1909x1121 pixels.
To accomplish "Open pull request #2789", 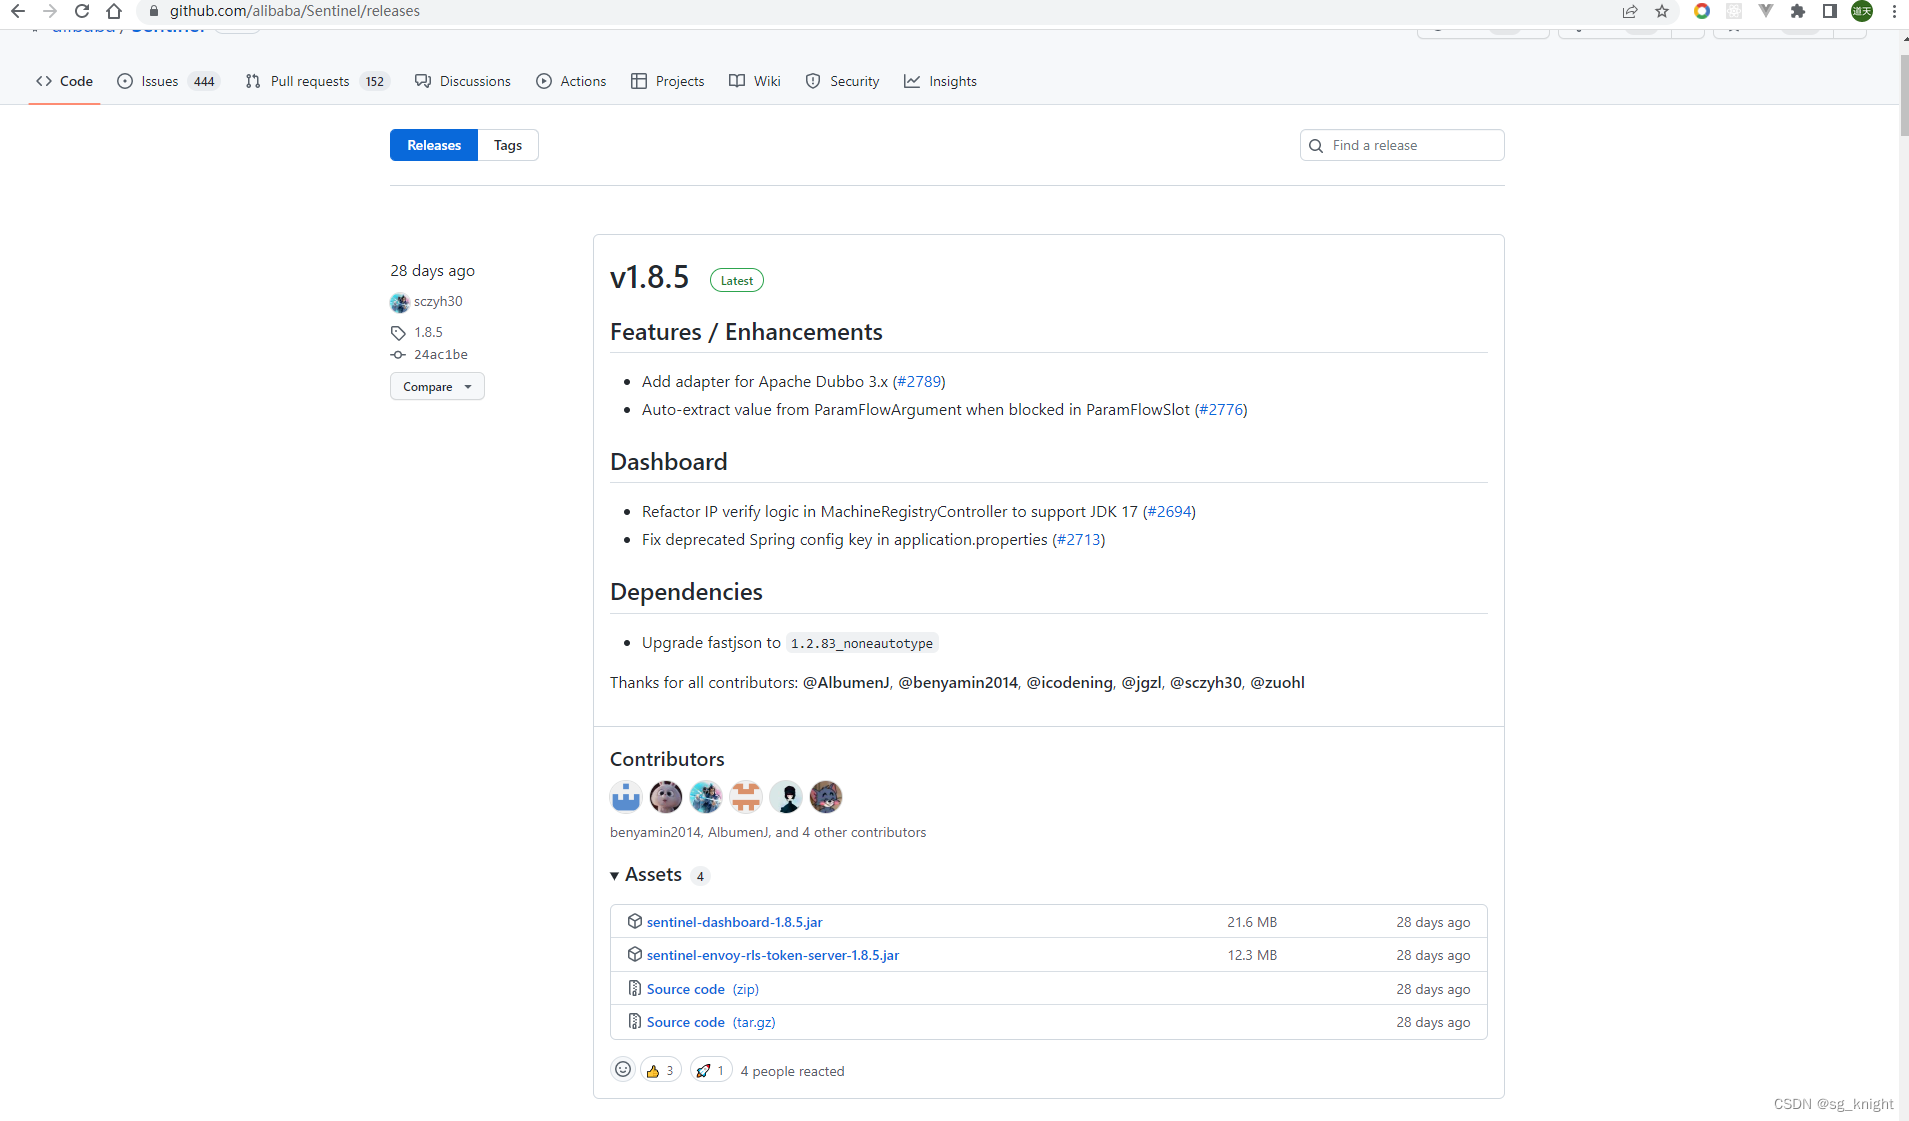I will point(919,381).
